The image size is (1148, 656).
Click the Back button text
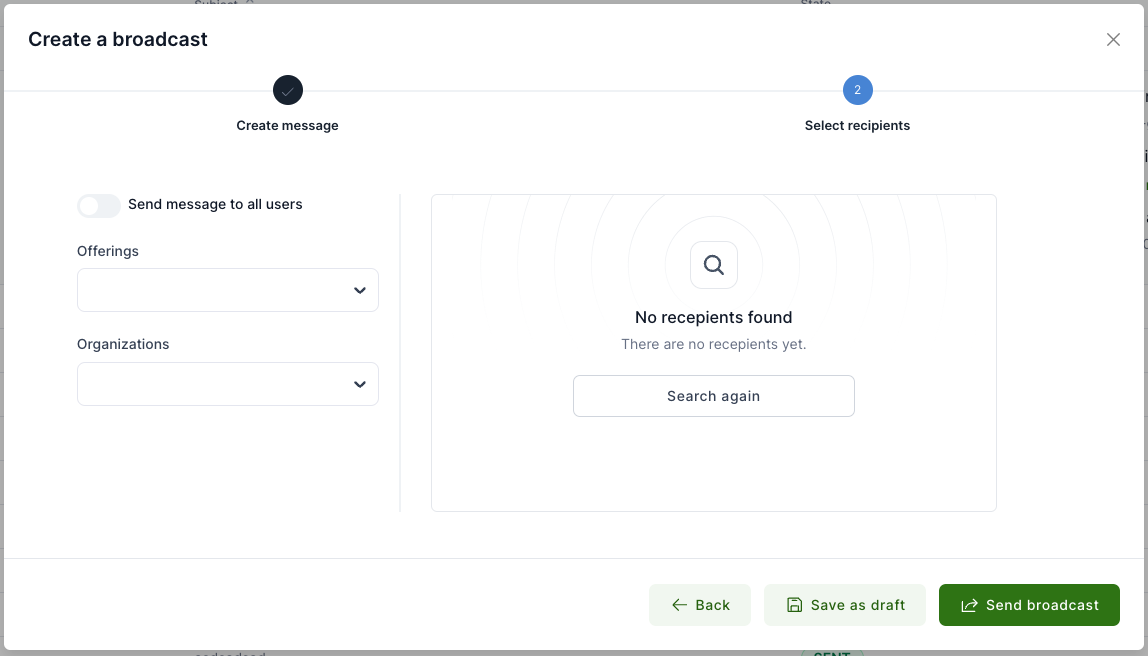[713, 605]
